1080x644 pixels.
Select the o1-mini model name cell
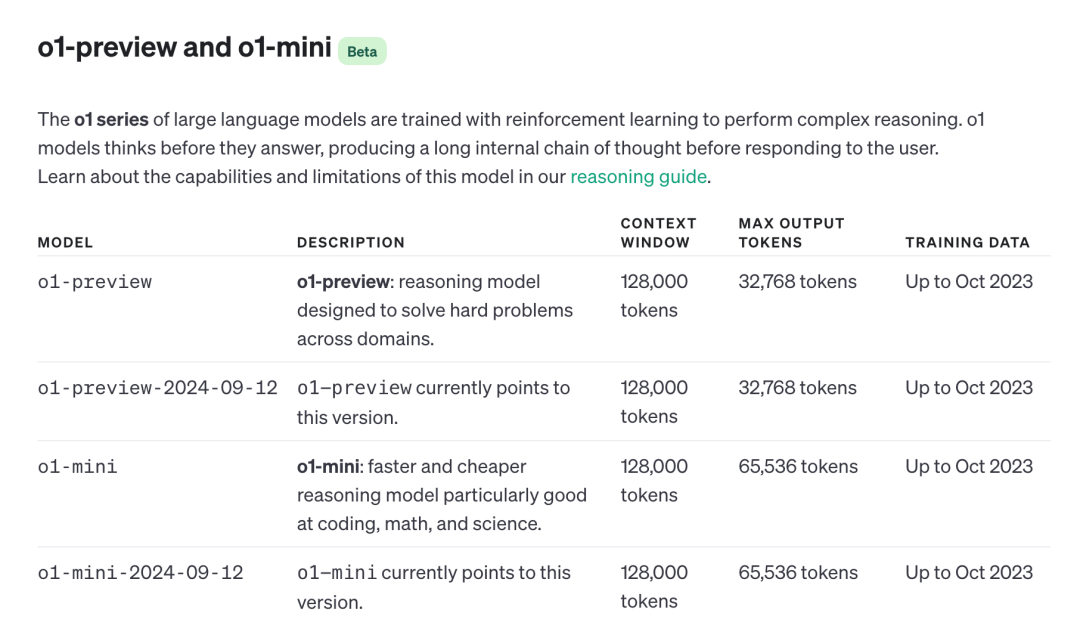[x=78, y=466]
